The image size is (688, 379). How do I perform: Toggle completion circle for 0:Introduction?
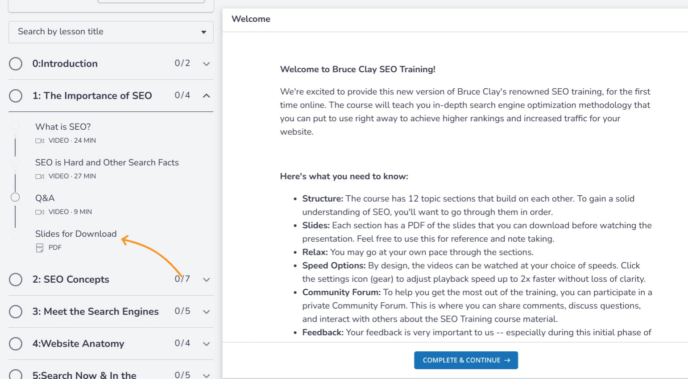coord(15,64)
